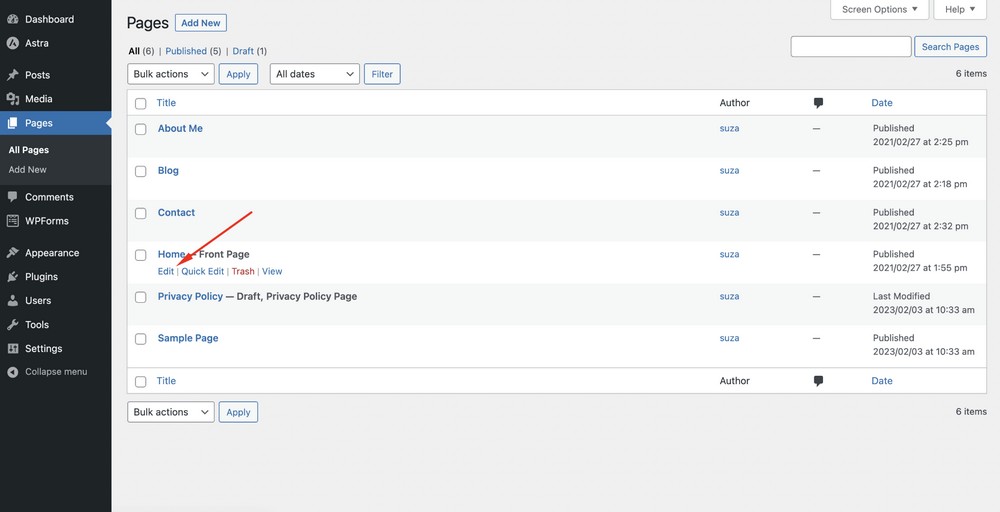1000x512 pixels.
Task: Sort by Title column header
Action: click(166, 103)
